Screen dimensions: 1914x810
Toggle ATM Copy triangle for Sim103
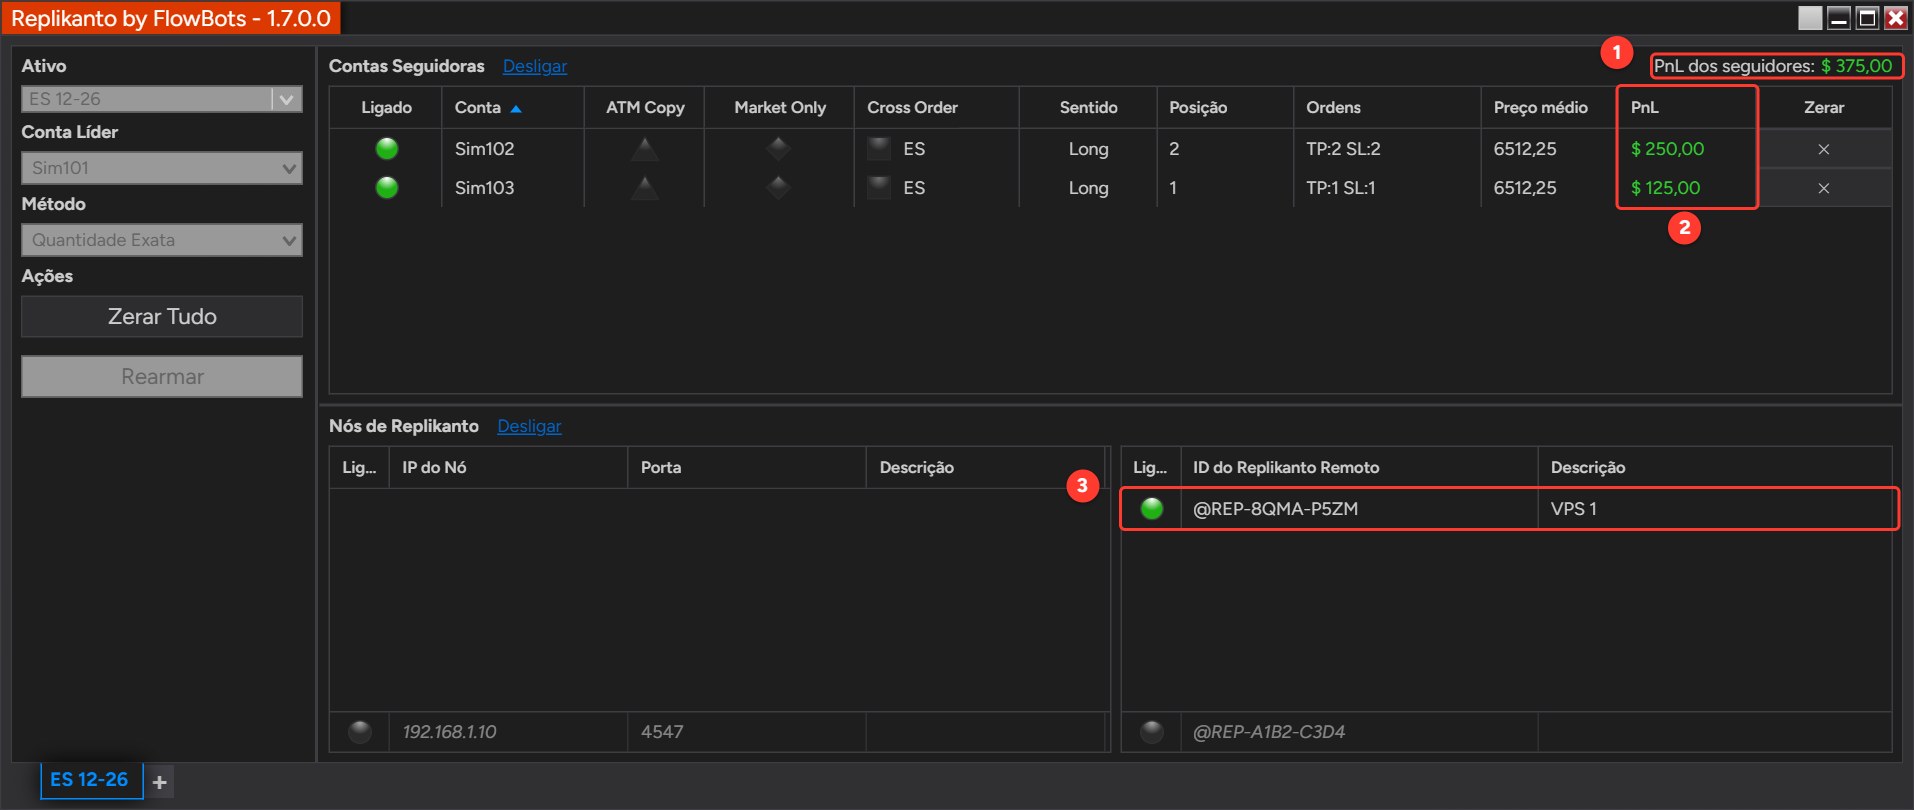[x=645, y=188]
